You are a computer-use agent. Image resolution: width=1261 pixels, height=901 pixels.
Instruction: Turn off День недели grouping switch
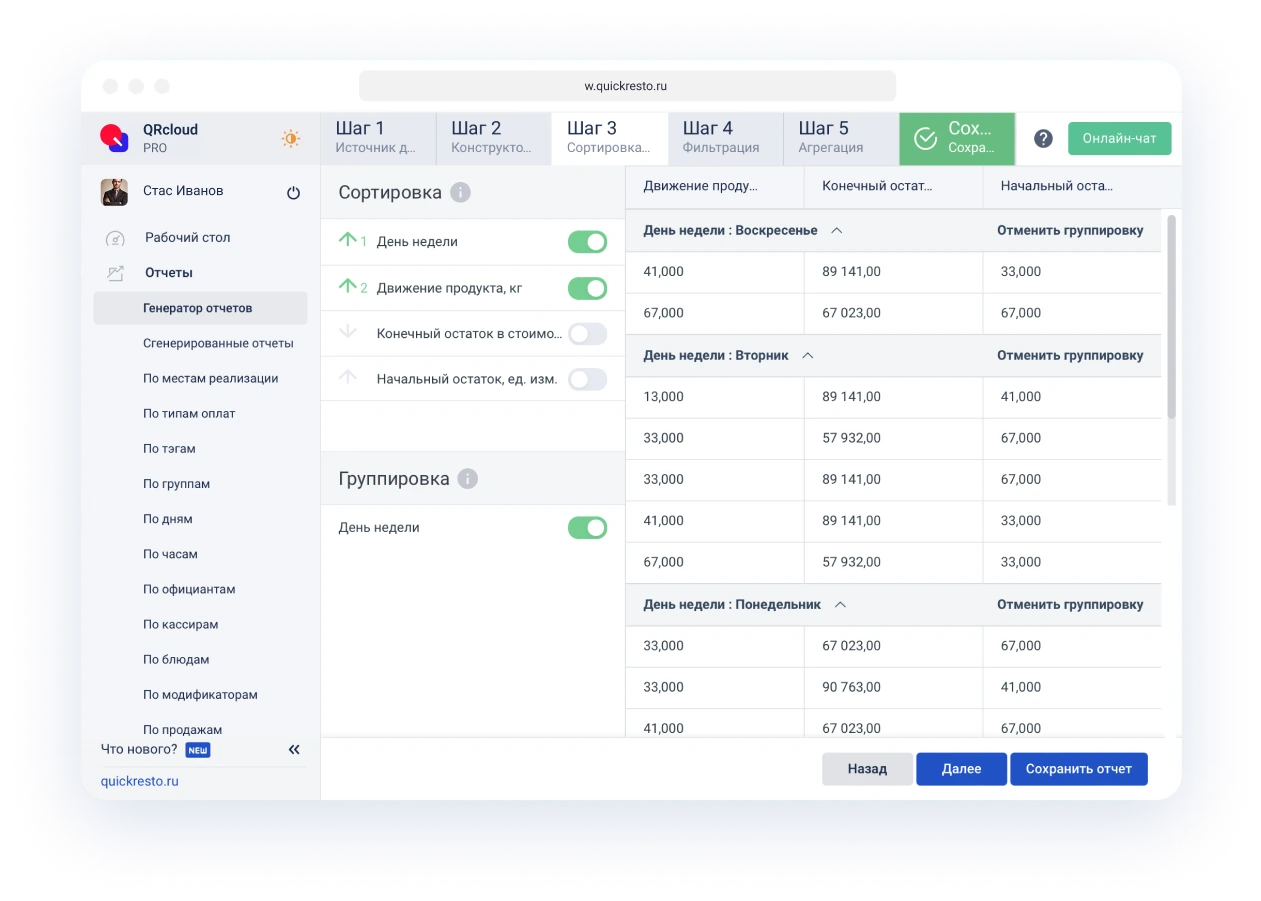coord(587,527)
